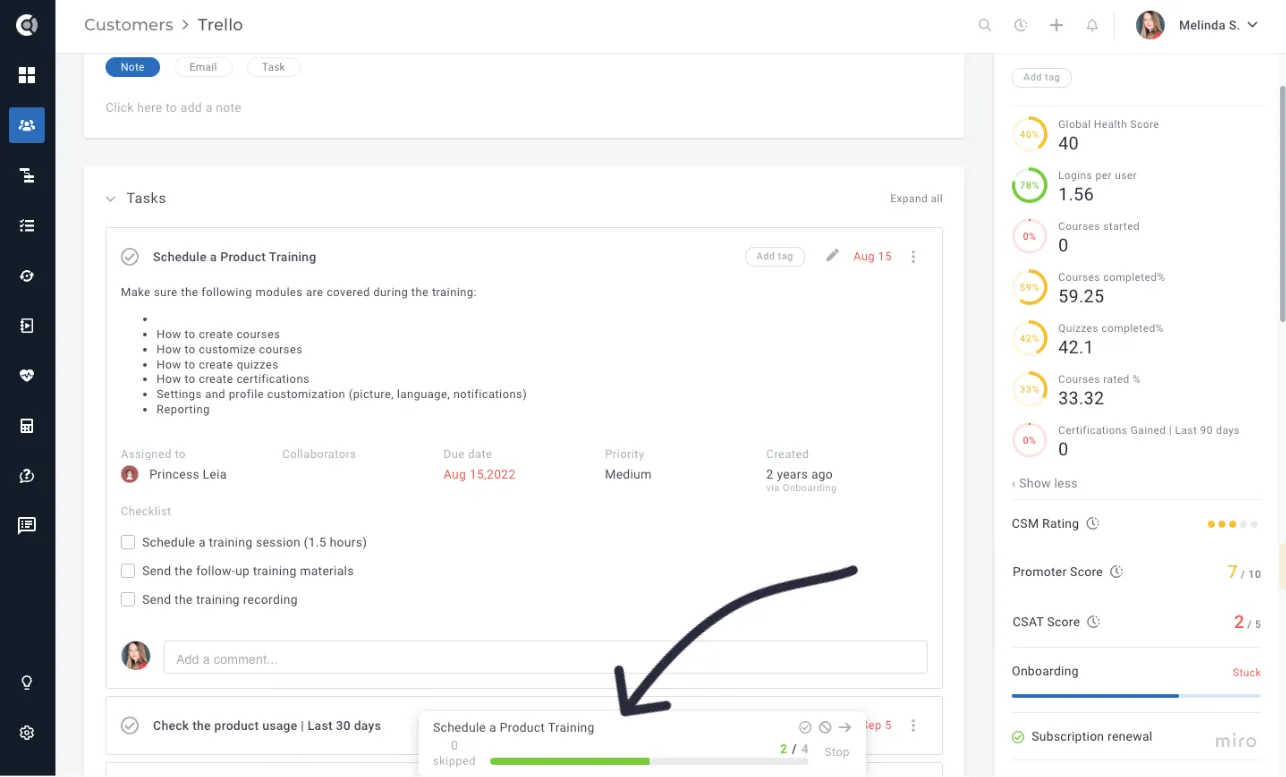The image size is (1286, 777).
Task: Click the Onboarding progress bar
Action: click(1136, 695)
